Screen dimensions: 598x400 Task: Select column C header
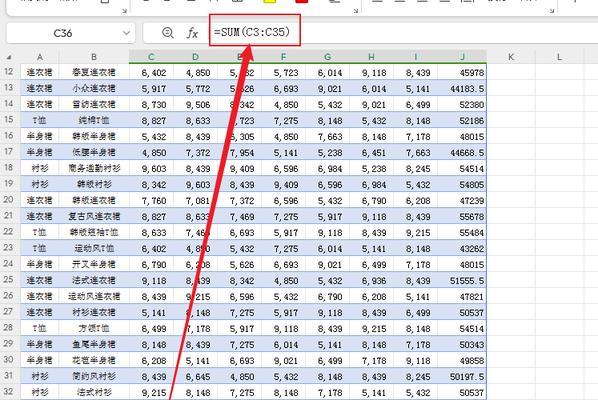pyautogui.click(x=151, y=57)
